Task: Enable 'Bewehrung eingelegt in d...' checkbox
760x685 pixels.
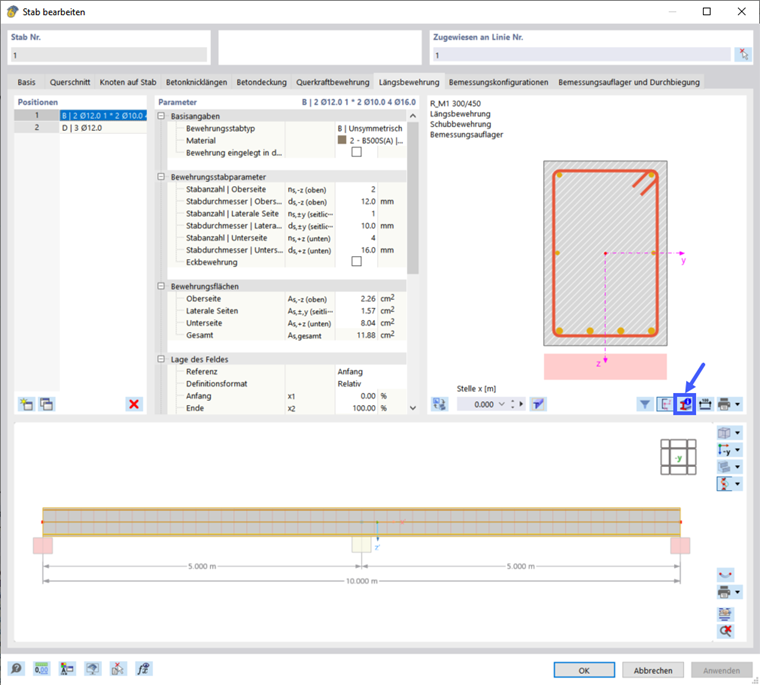Action: (x=356, y=152)
